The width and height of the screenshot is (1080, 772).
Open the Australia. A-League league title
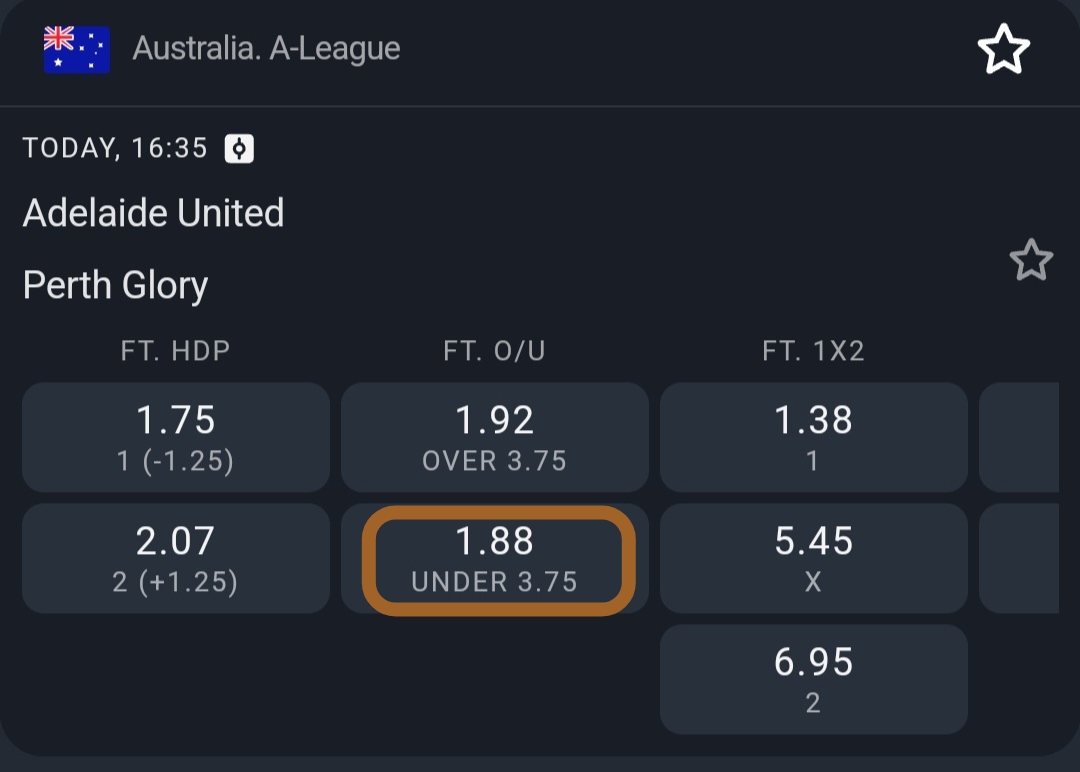click(x=266, y=48)
